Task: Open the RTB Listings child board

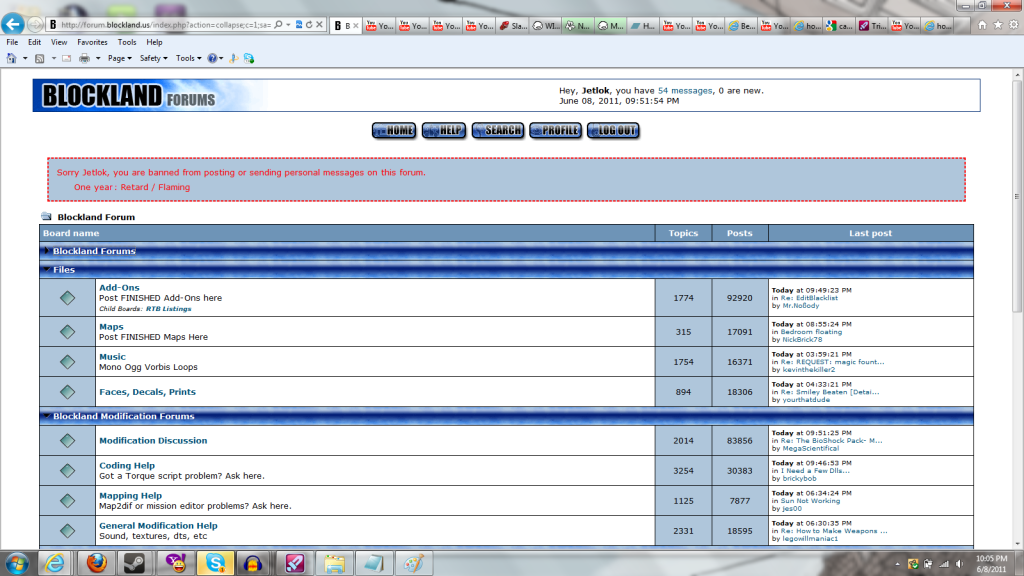Action: point(168,309)
